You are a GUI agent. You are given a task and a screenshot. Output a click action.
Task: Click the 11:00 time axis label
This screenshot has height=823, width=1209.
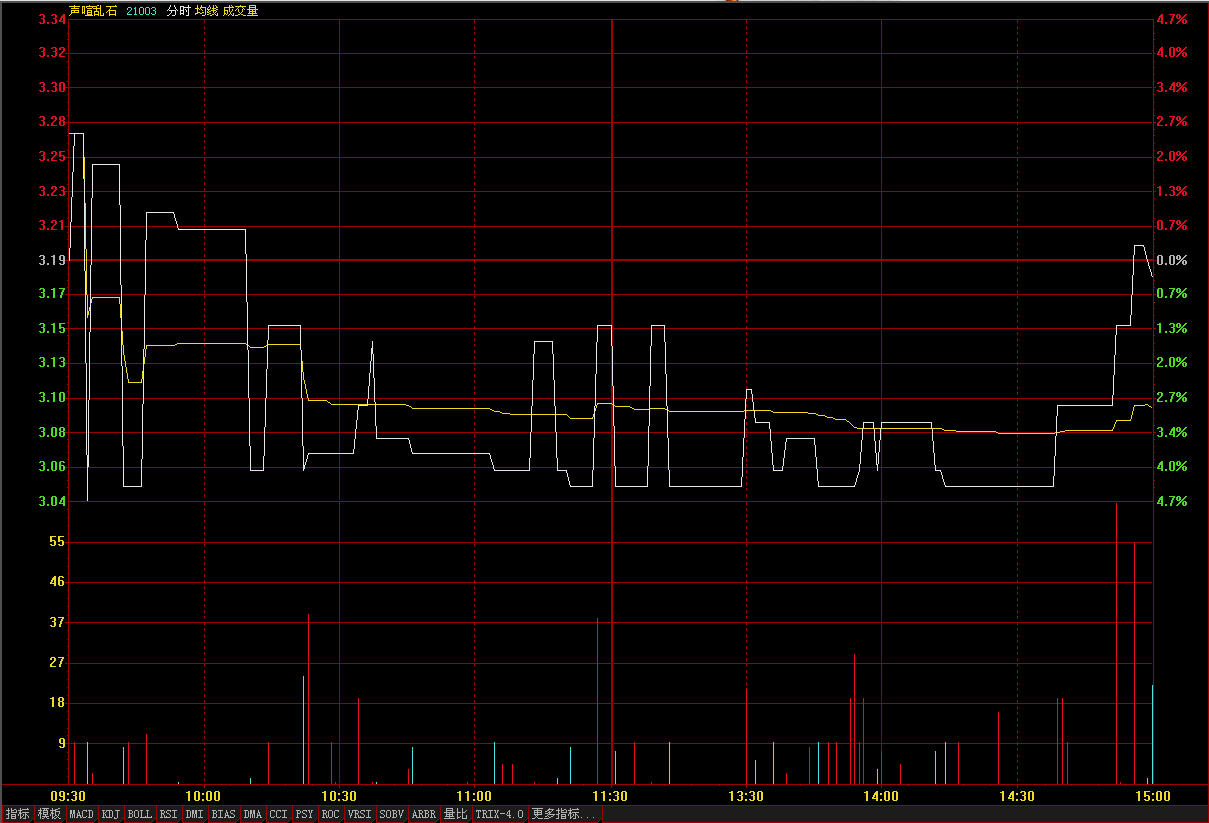[x=475, y=797]
